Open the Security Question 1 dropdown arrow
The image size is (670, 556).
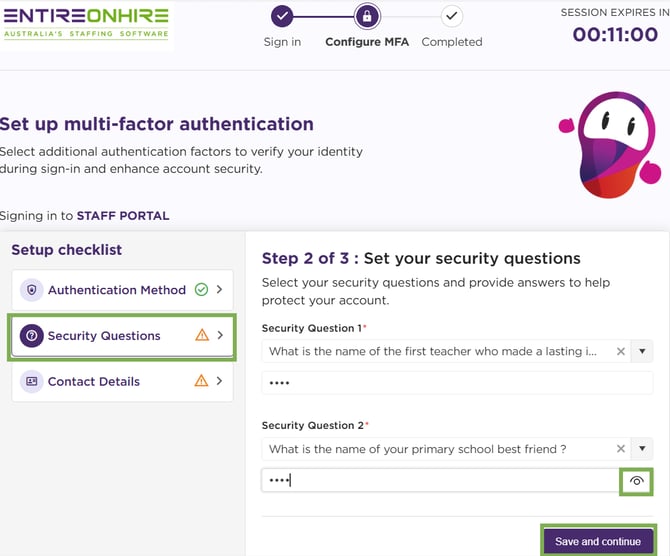(x=641, y=352)
